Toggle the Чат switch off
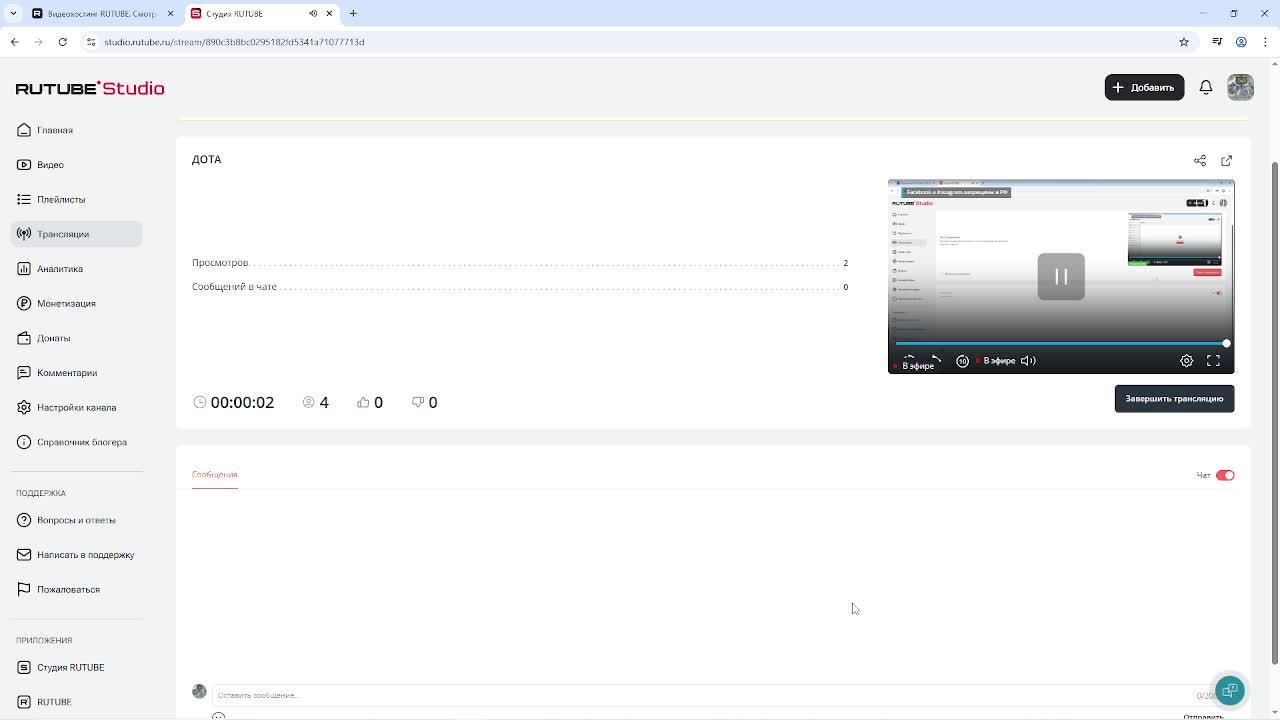Screen dimensions: 1280x720 tap(1225, 475)
